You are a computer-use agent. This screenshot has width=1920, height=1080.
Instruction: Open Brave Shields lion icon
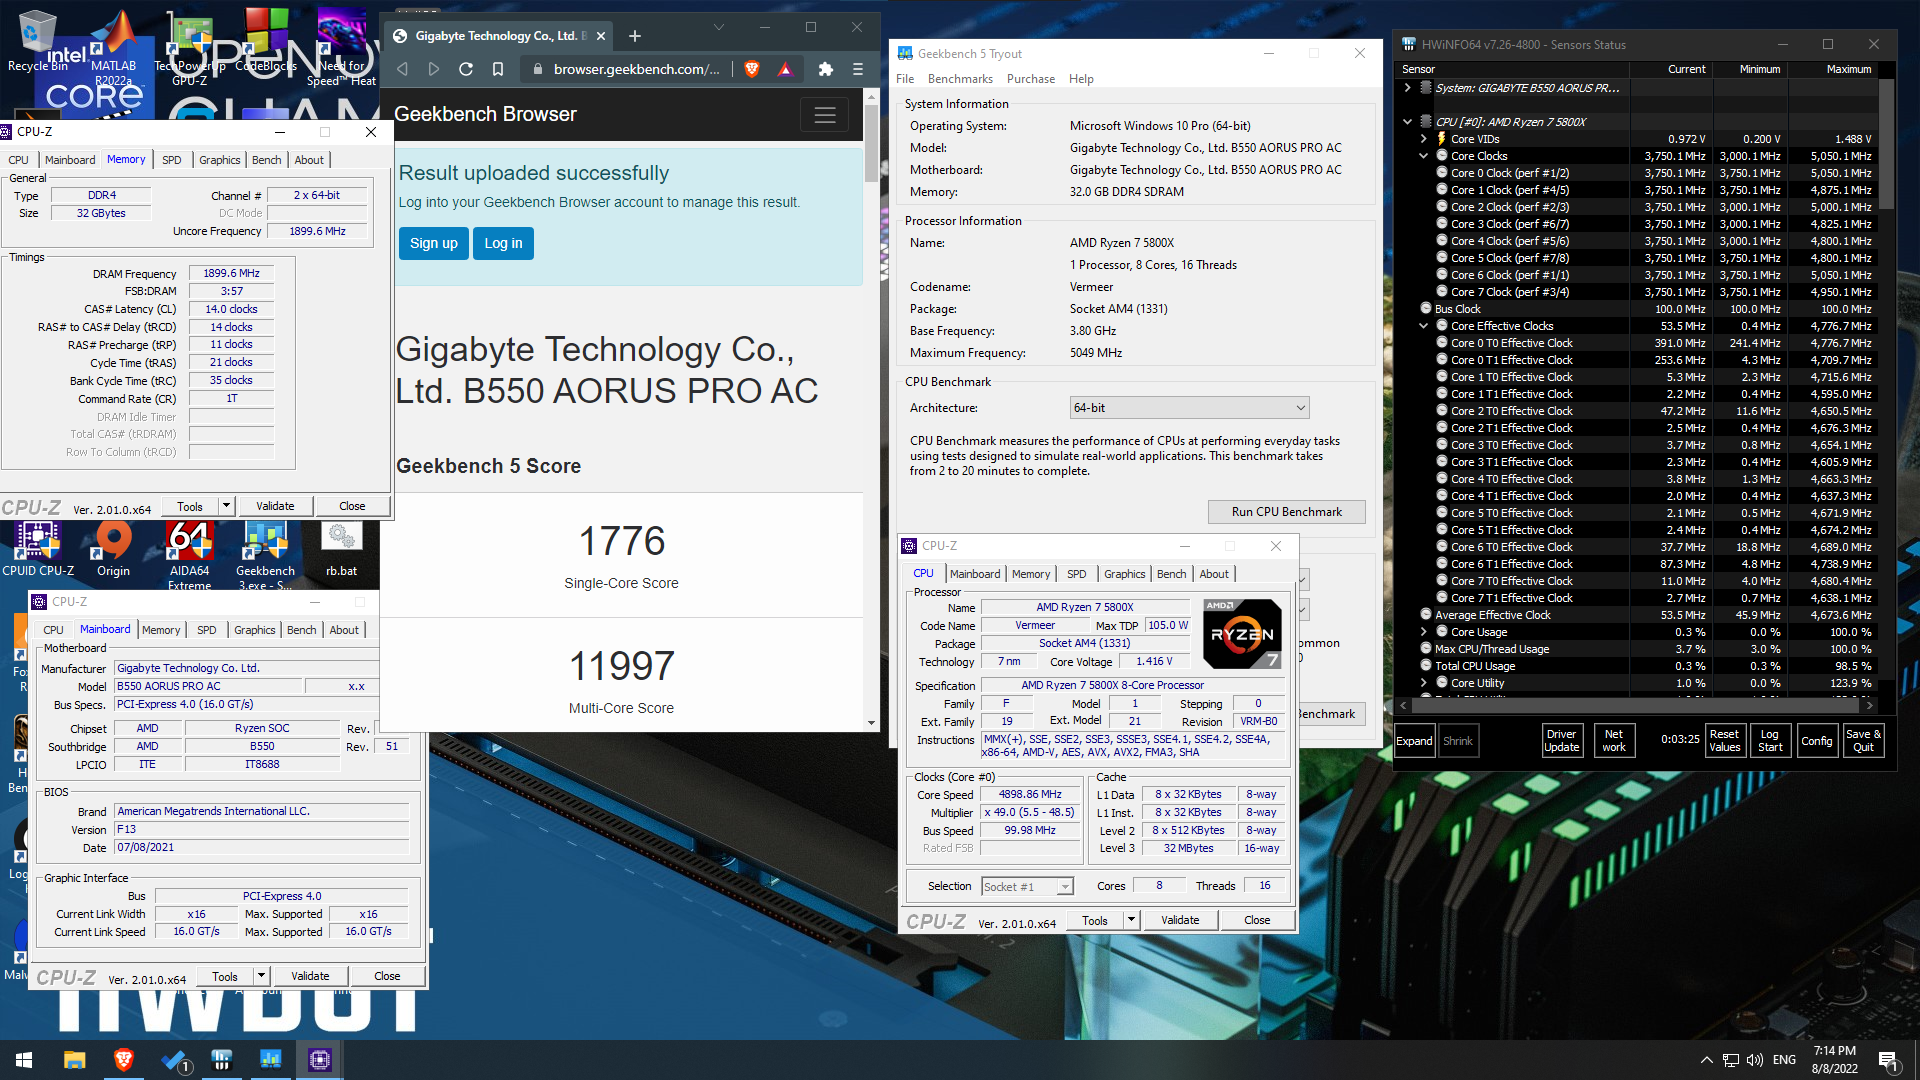pyautogui.click(x=752, y=69)
